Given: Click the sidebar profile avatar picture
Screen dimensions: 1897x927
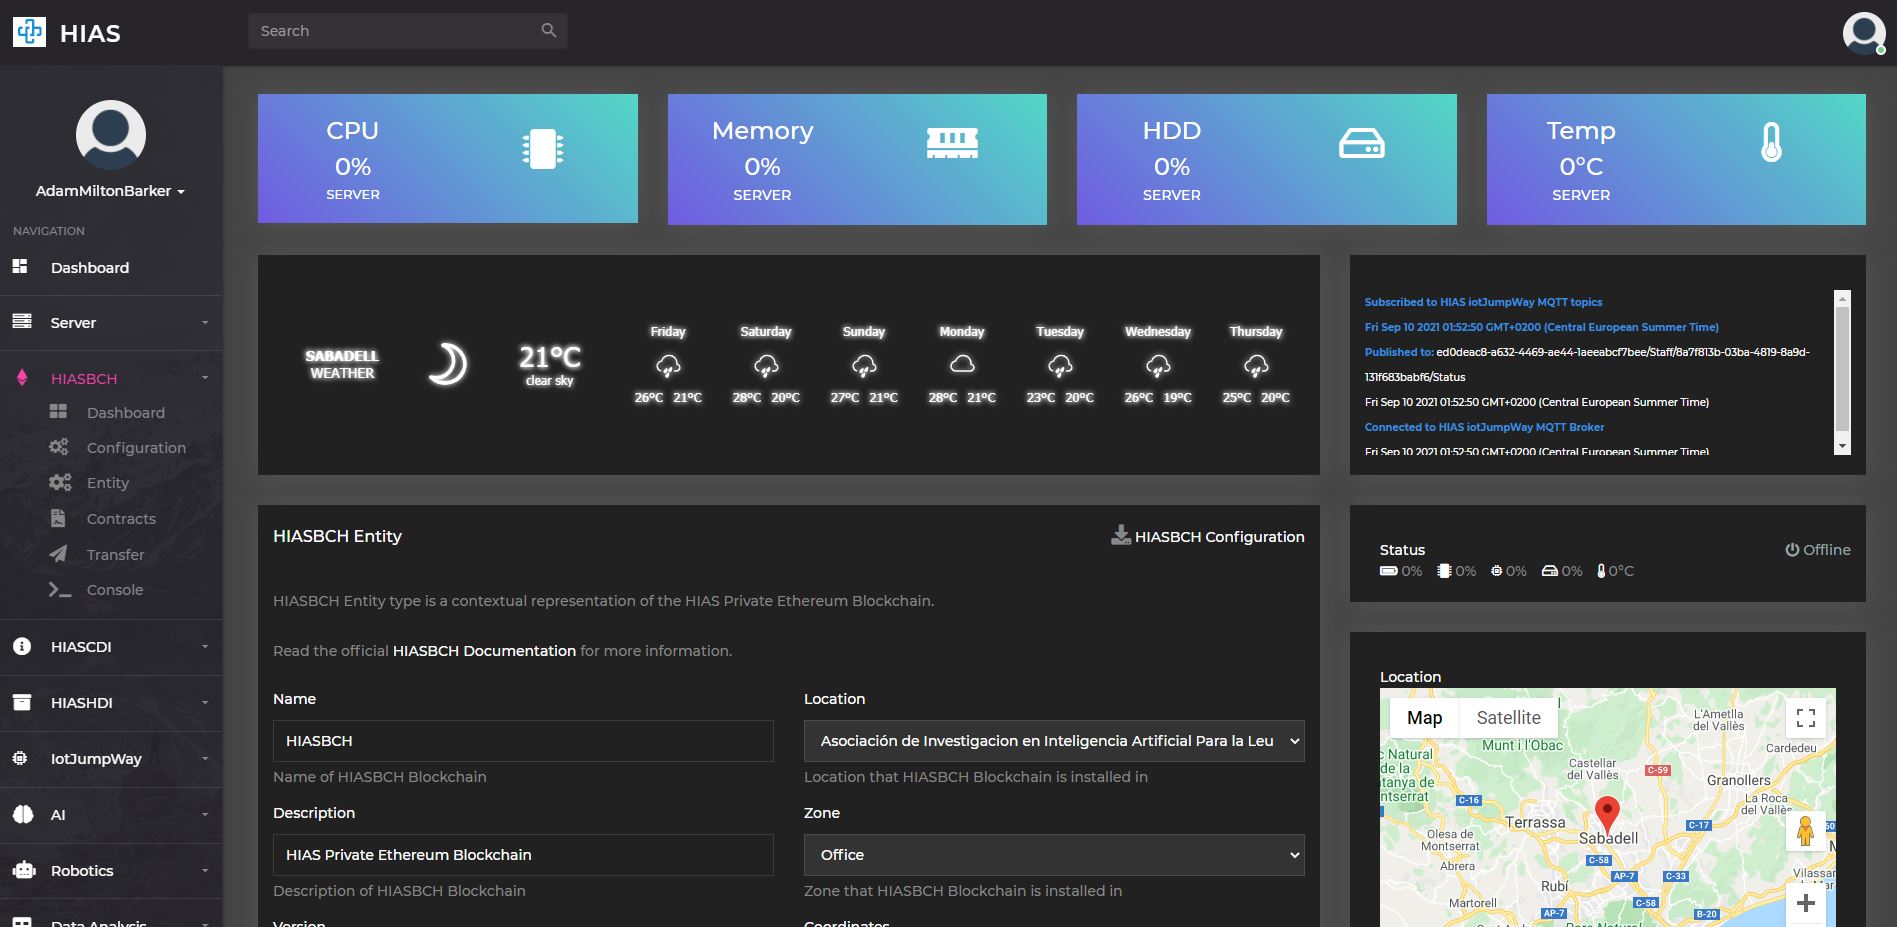Looking at the screenshot, I should 111,135.
